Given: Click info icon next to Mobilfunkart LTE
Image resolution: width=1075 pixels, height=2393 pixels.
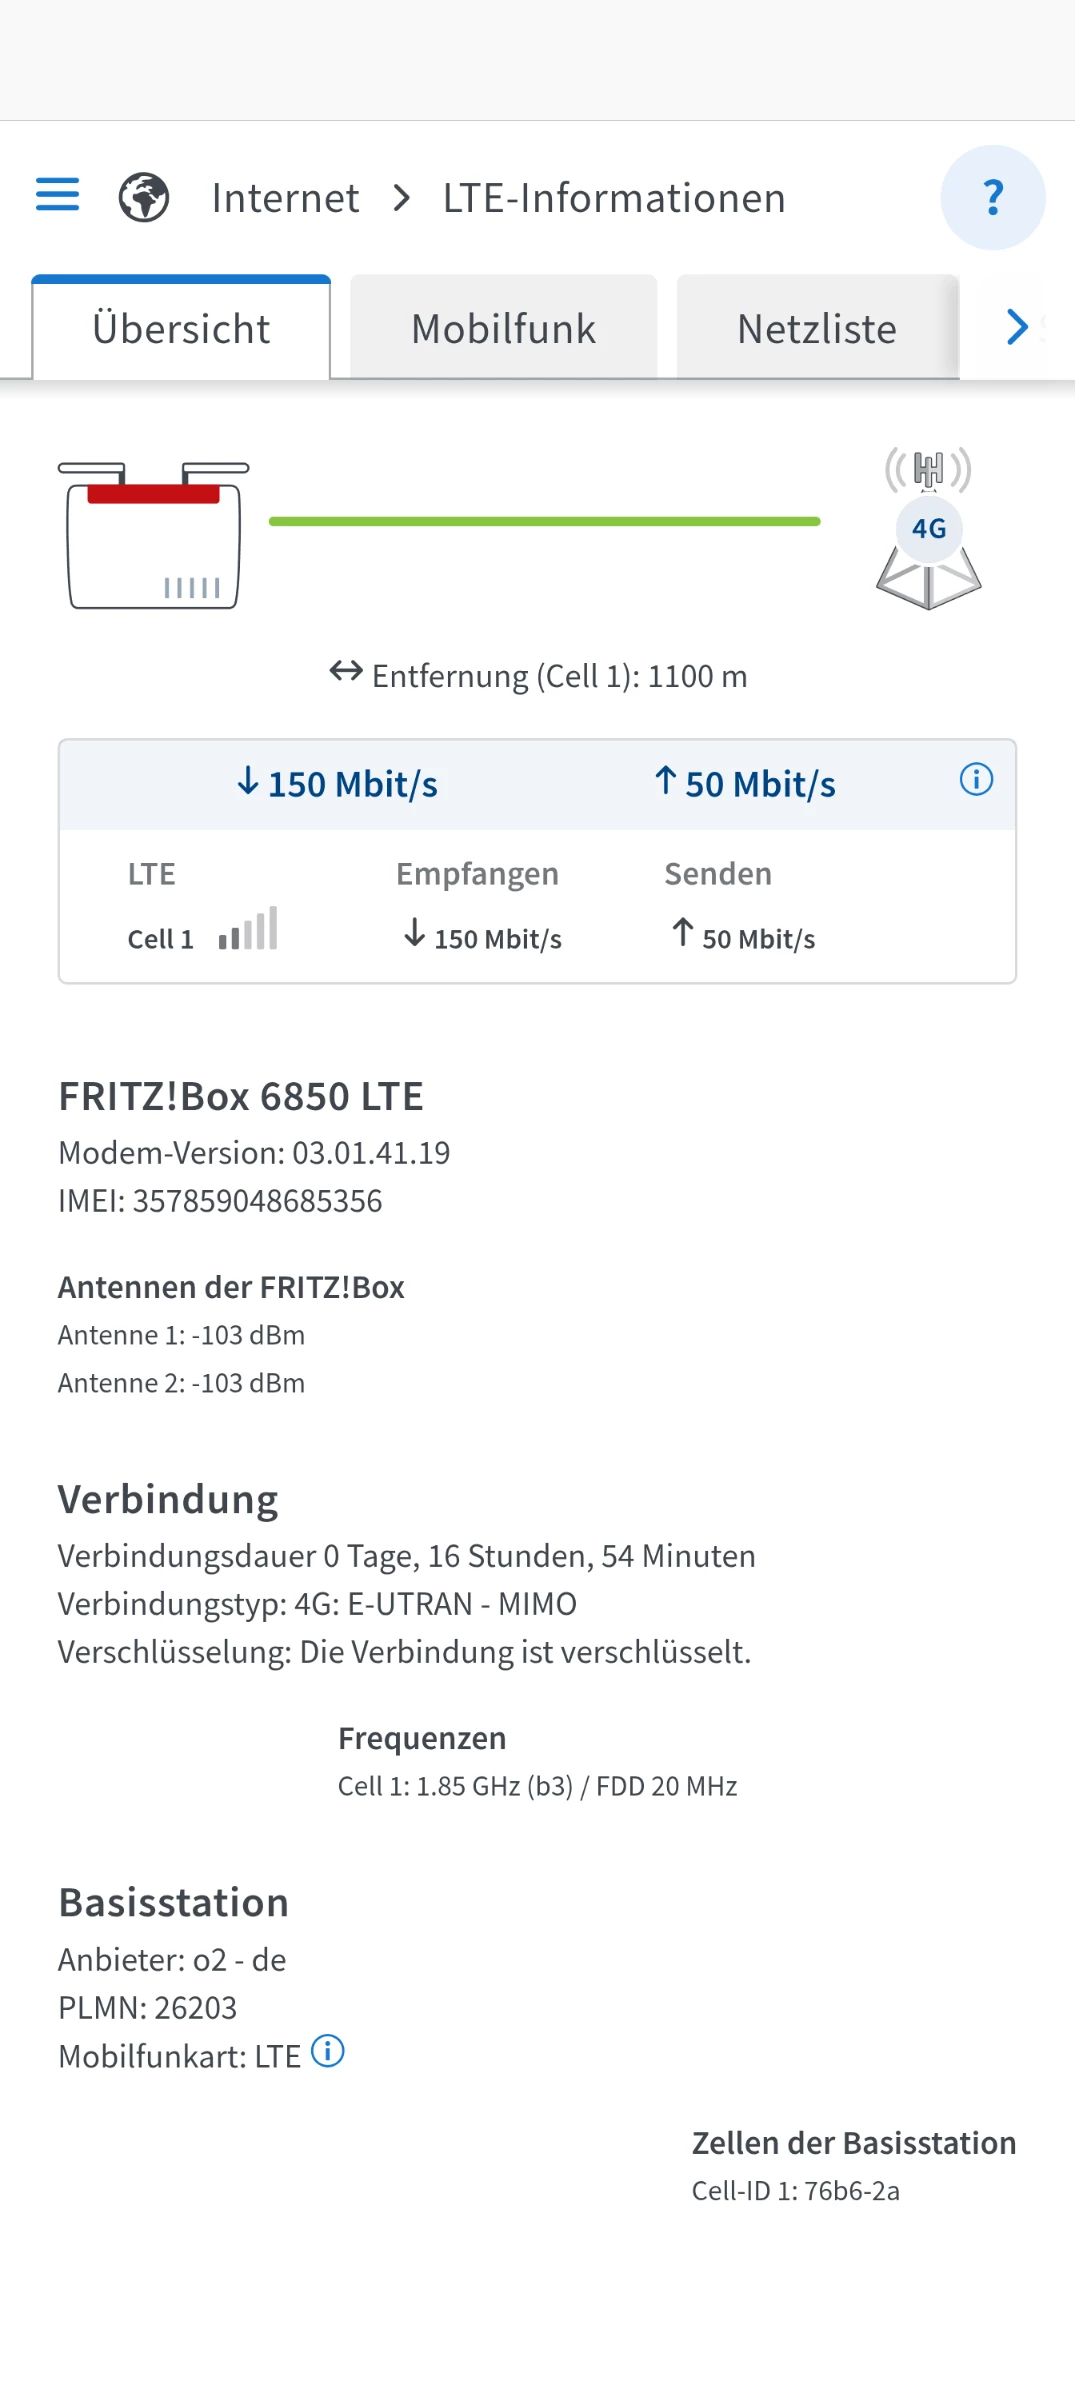Looking at the screenshot, I should [328, 2051].
